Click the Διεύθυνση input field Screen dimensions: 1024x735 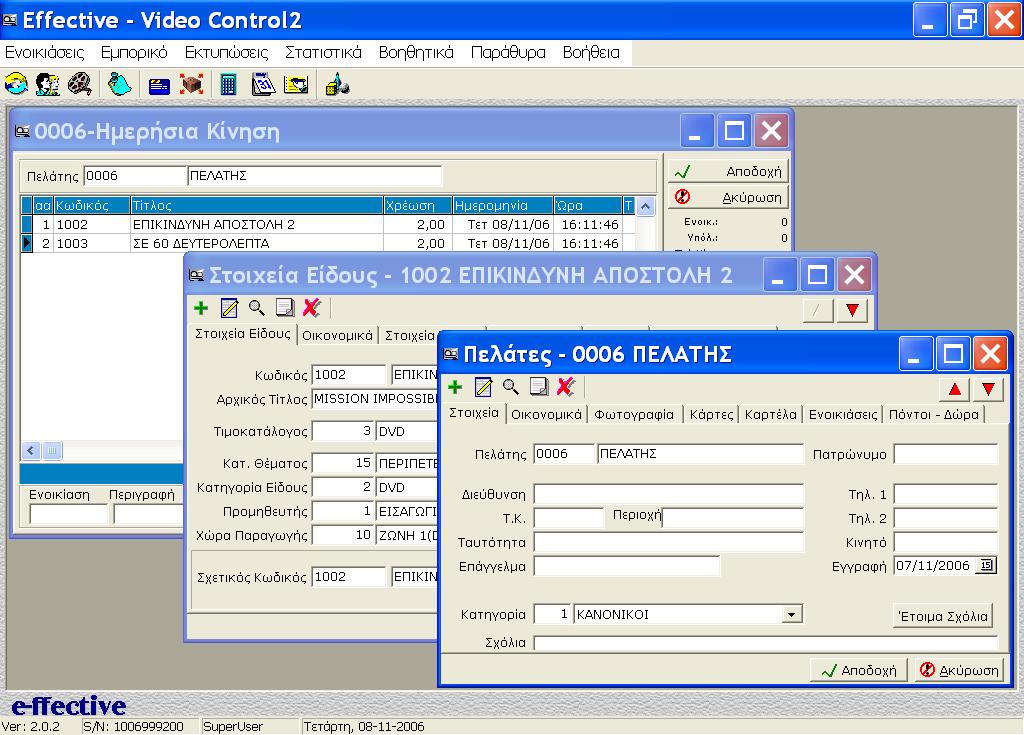(668, 494)
